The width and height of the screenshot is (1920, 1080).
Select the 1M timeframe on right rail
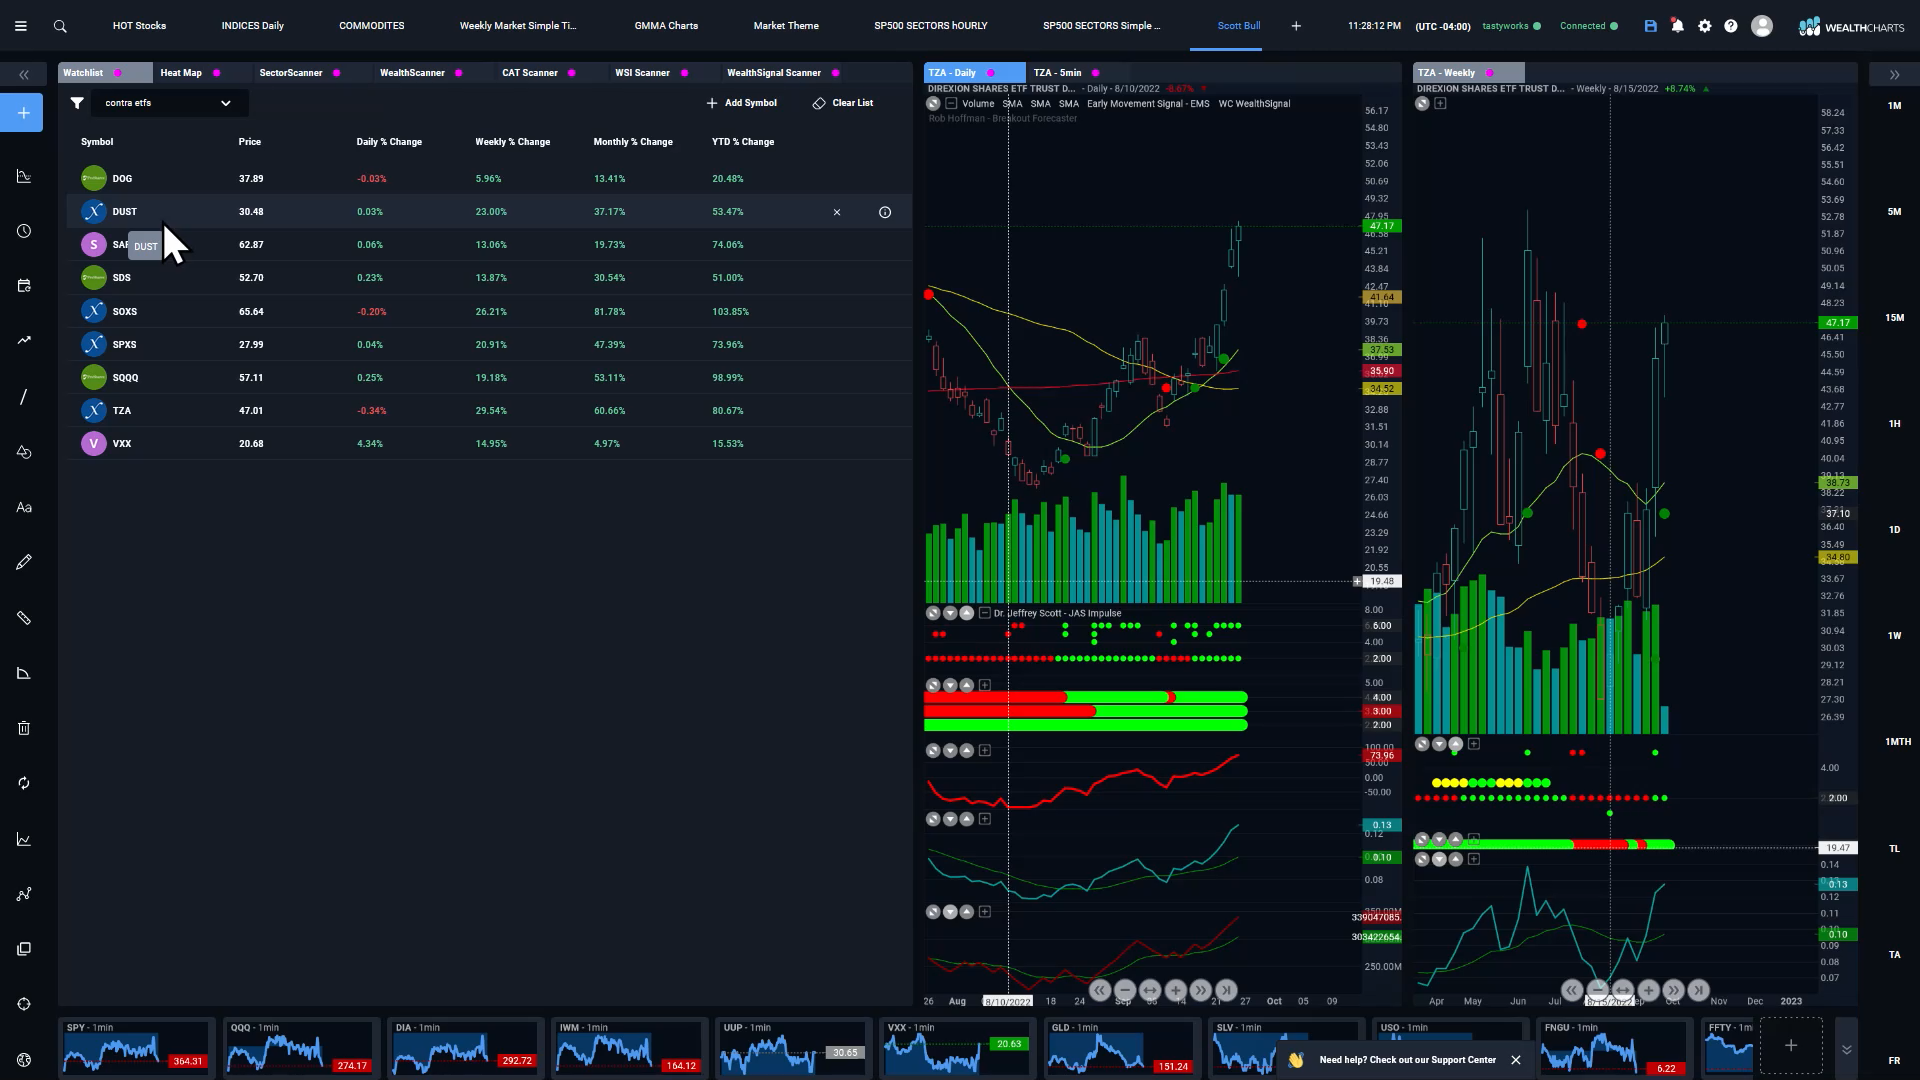1894,106
